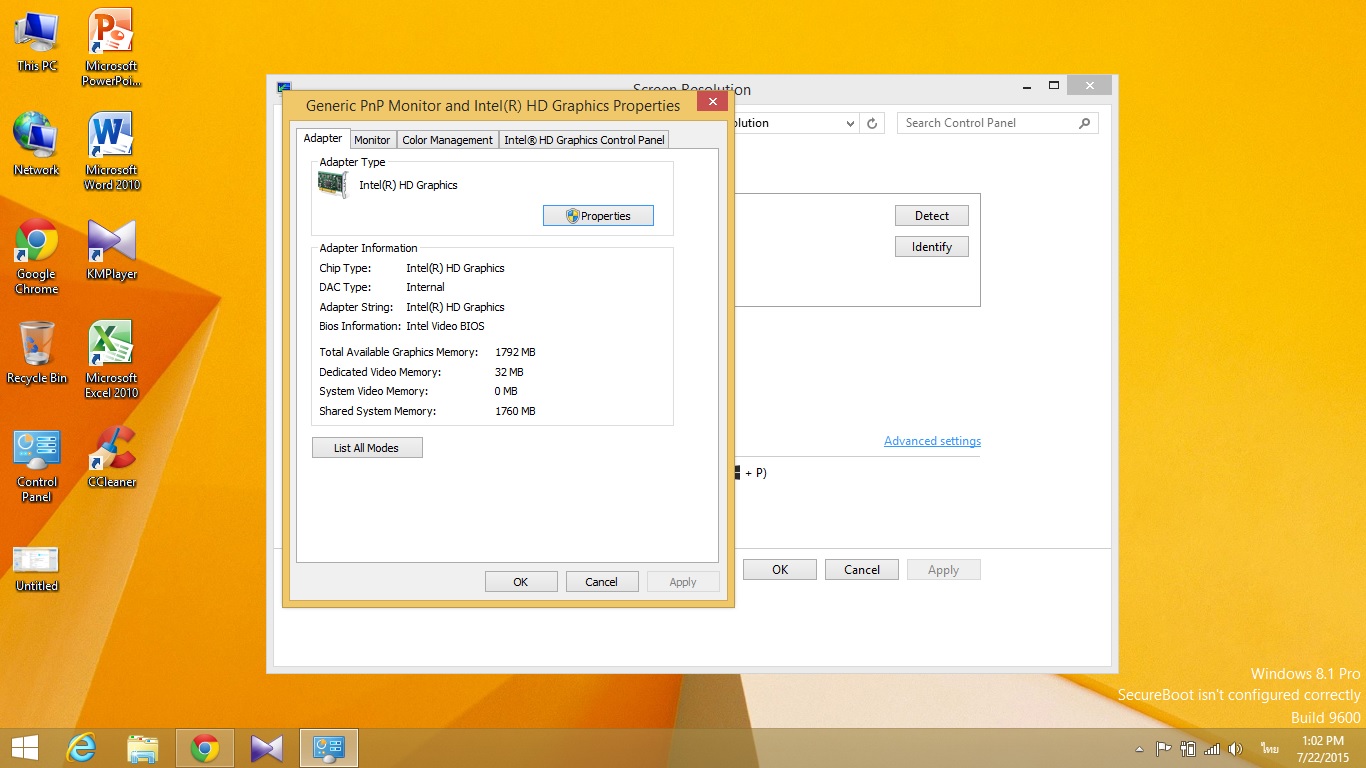Click the List All Modes button
This screenshot has width=1366, height=768.
tap(367, 448)
